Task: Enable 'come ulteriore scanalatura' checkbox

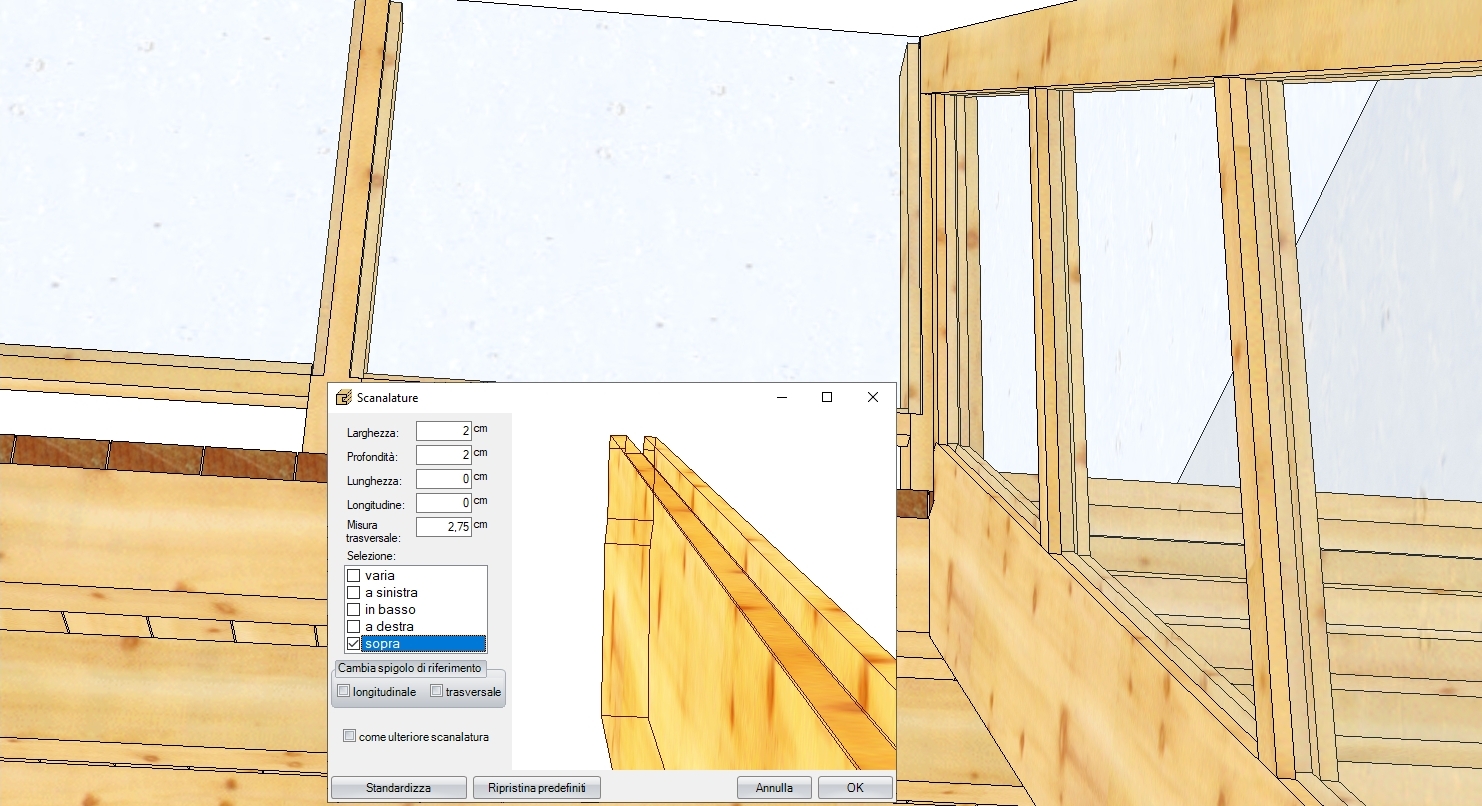Action: (349, 736)
